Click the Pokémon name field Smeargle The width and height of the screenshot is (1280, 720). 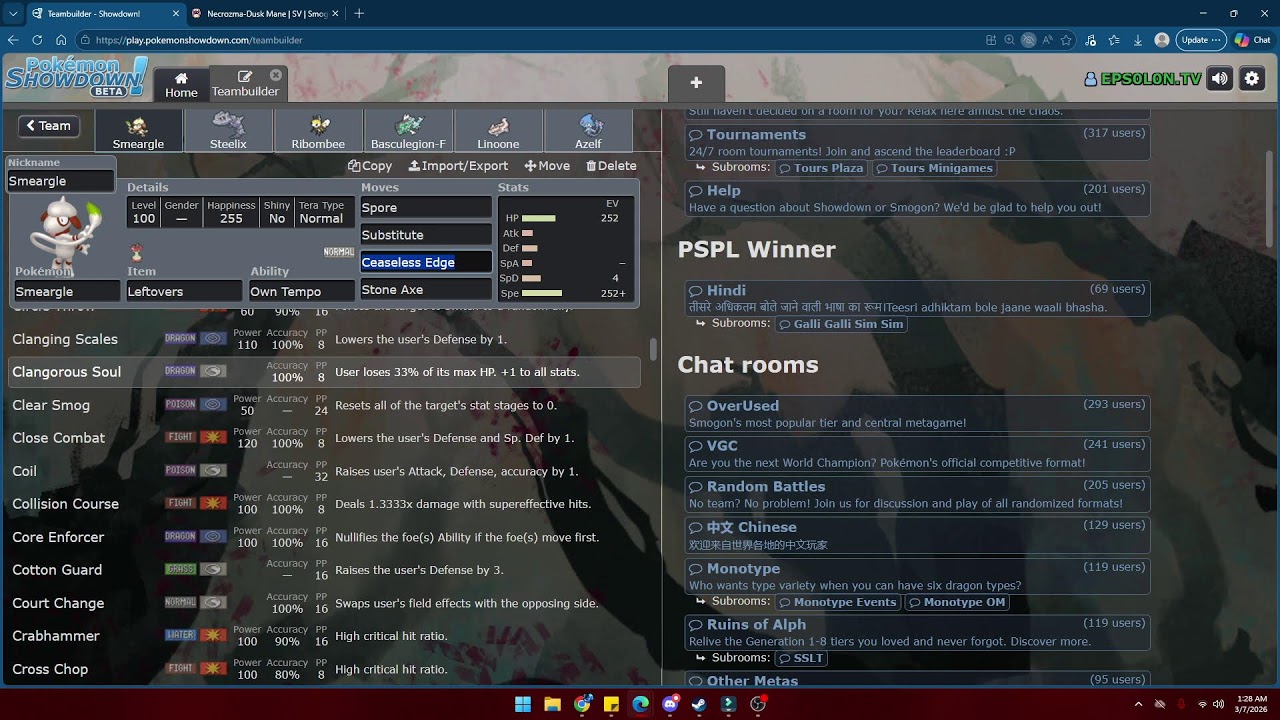[67, 291]
